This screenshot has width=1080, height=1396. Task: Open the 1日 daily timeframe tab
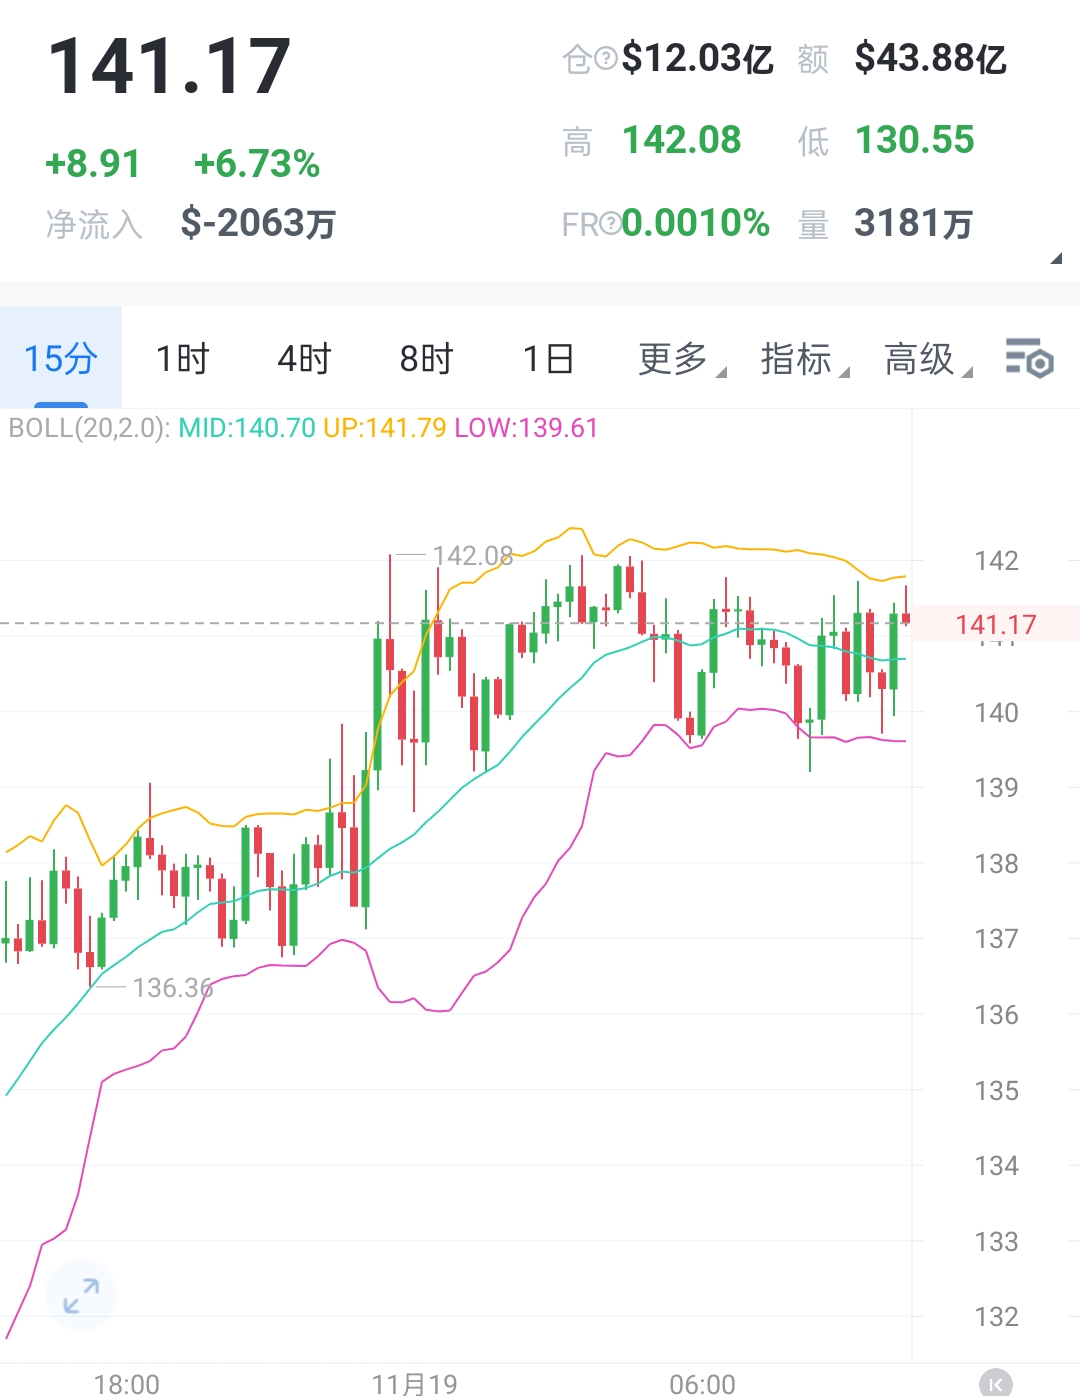click(545, 358)
